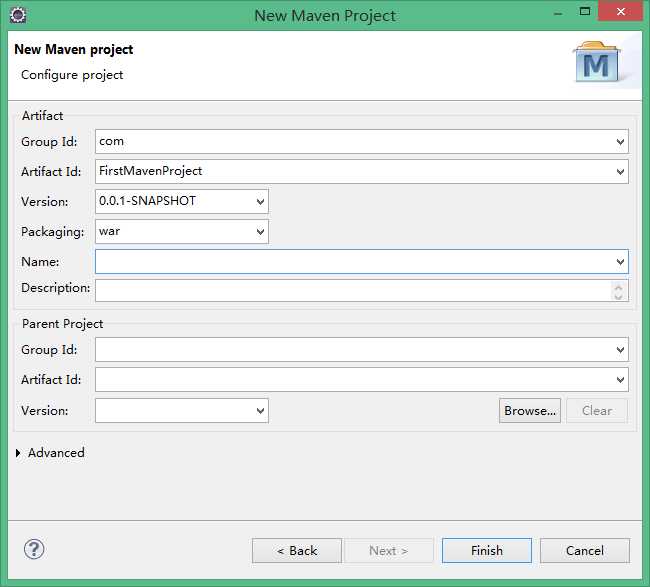
Task: Open the Parent Project Artifact Id dropdown arrow
Action: tap(620, 380)
